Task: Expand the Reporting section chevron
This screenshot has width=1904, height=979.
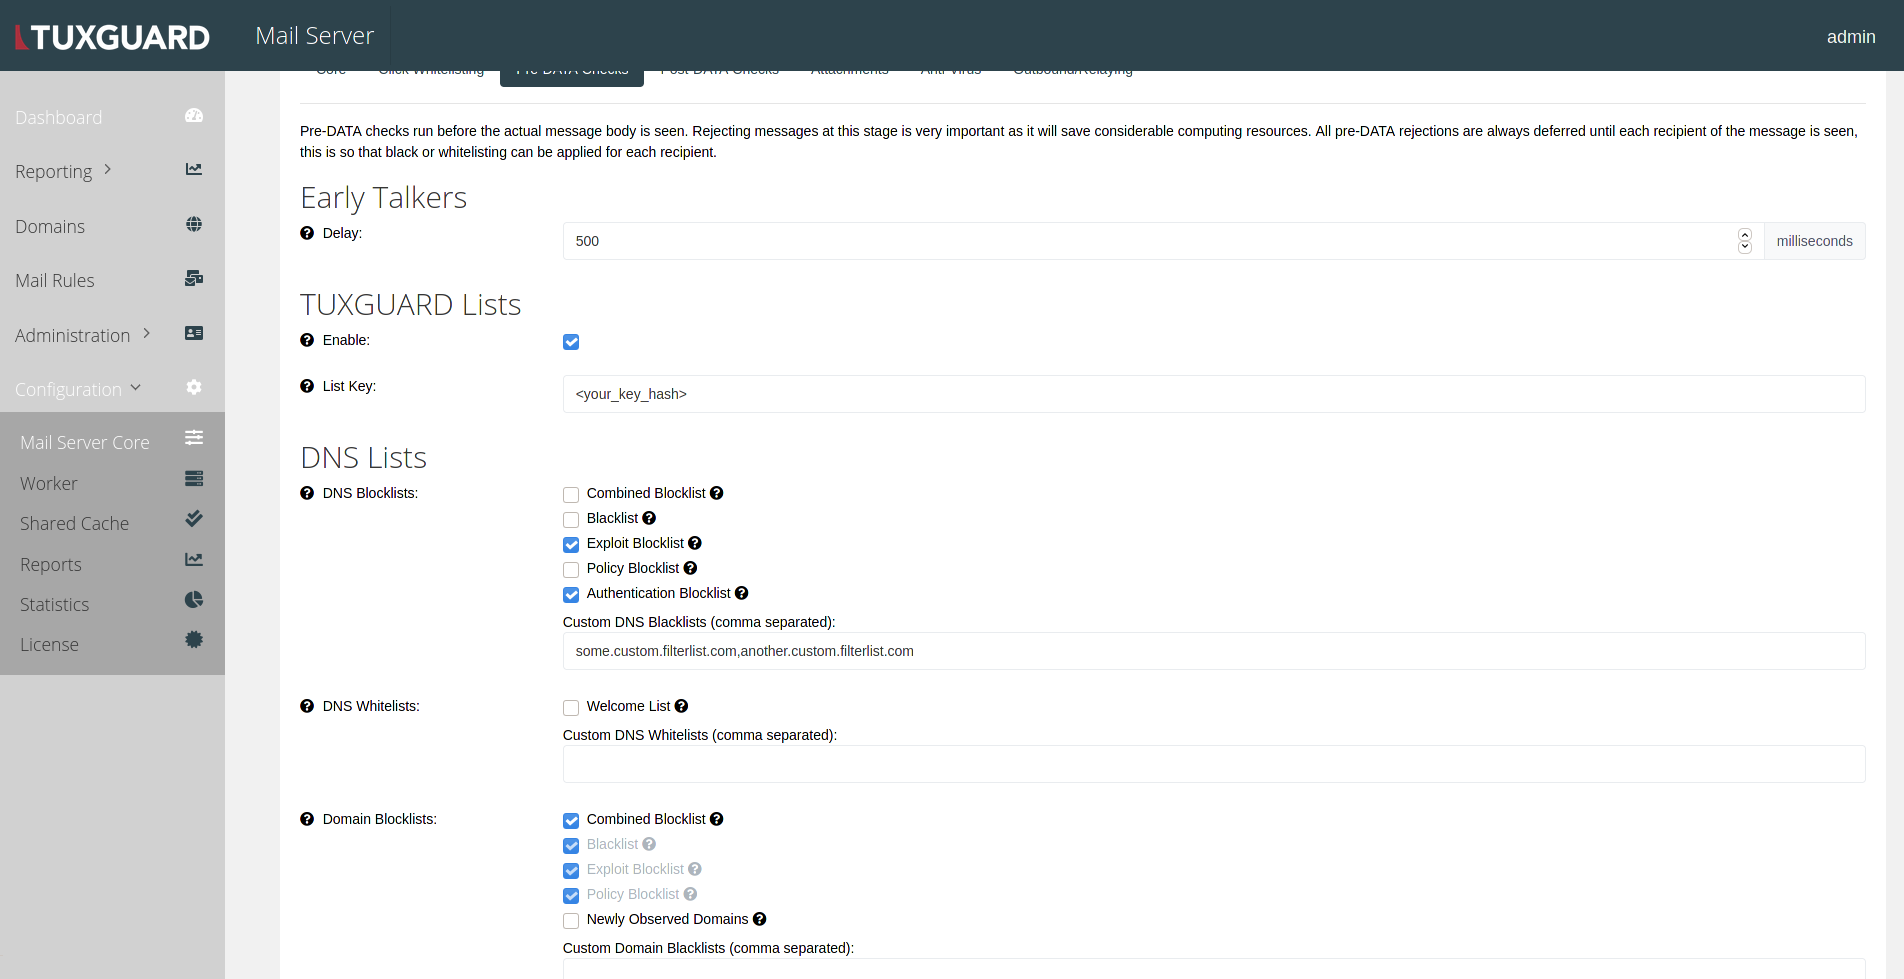Action: [x=108, y=169]
